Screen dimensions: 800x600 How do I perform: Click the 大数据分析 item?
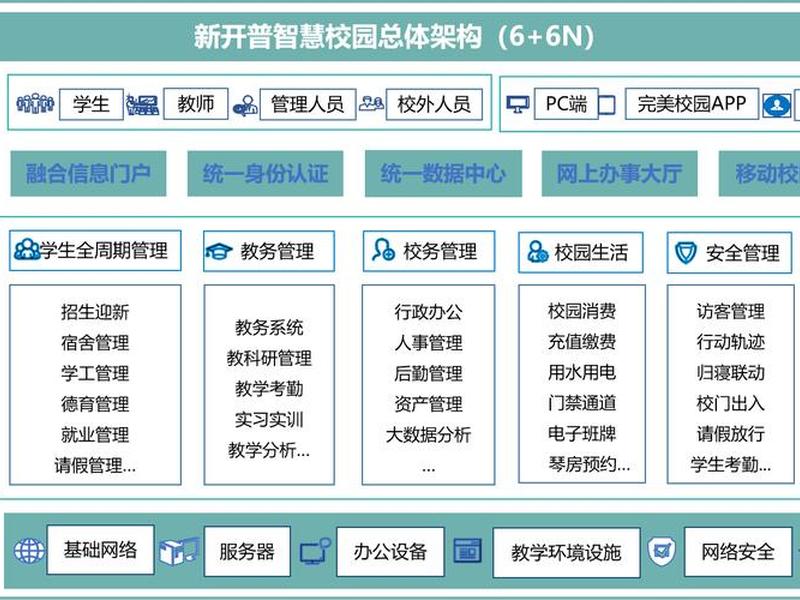[429, 435]
